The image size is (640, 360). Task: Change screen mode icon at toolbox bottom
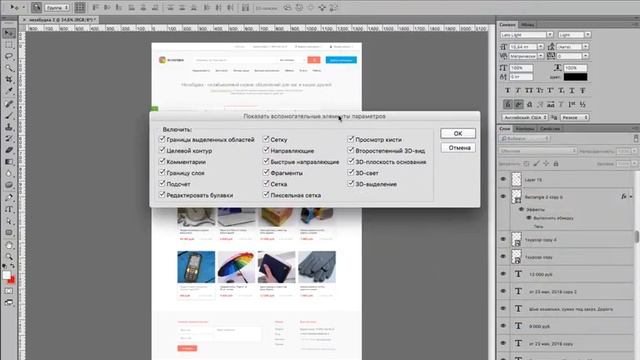click(9, 302)
